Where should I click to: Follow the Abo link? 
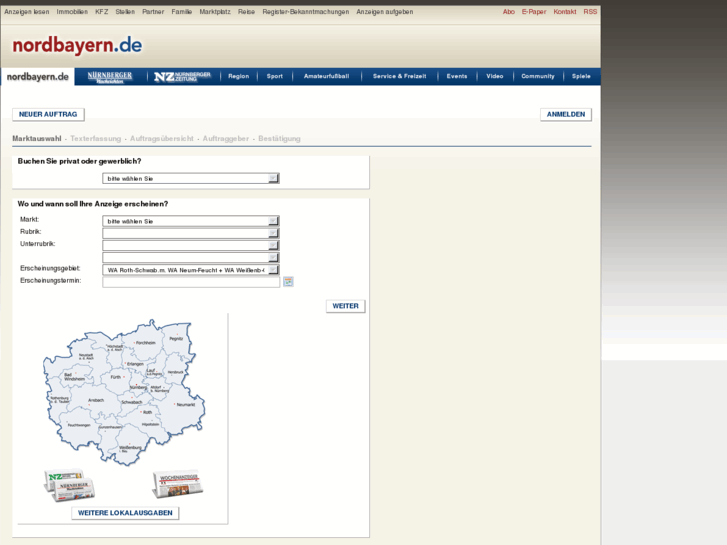coord(509,12)
